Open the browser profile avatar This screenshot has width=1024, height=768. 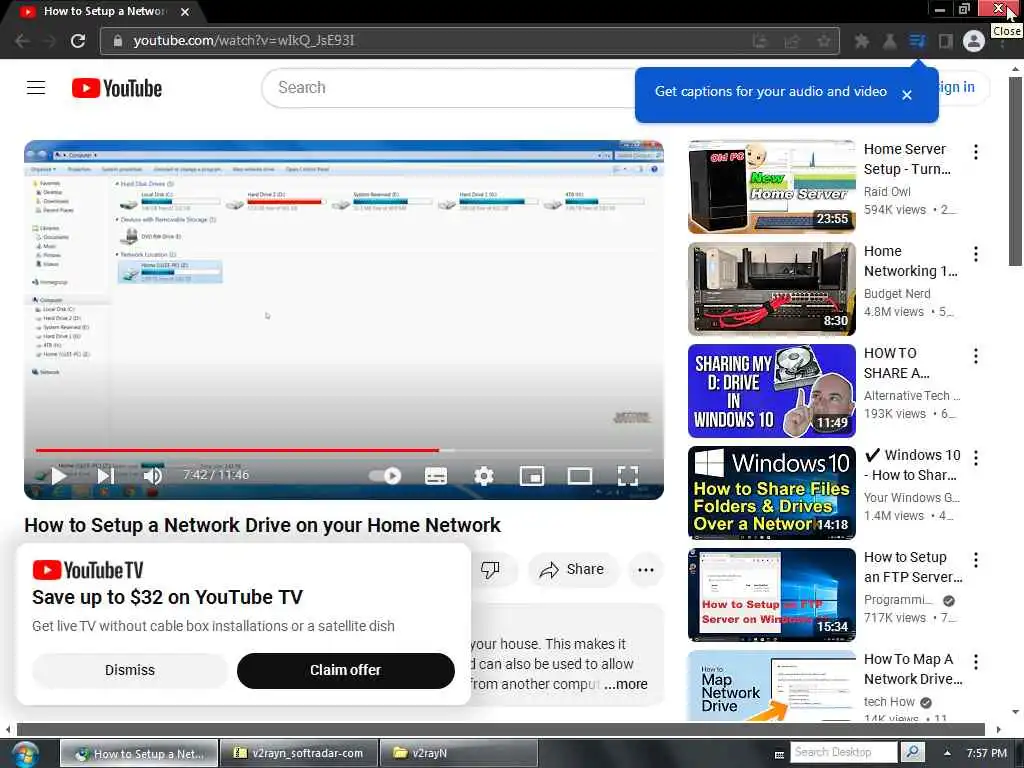click(974, 41)
